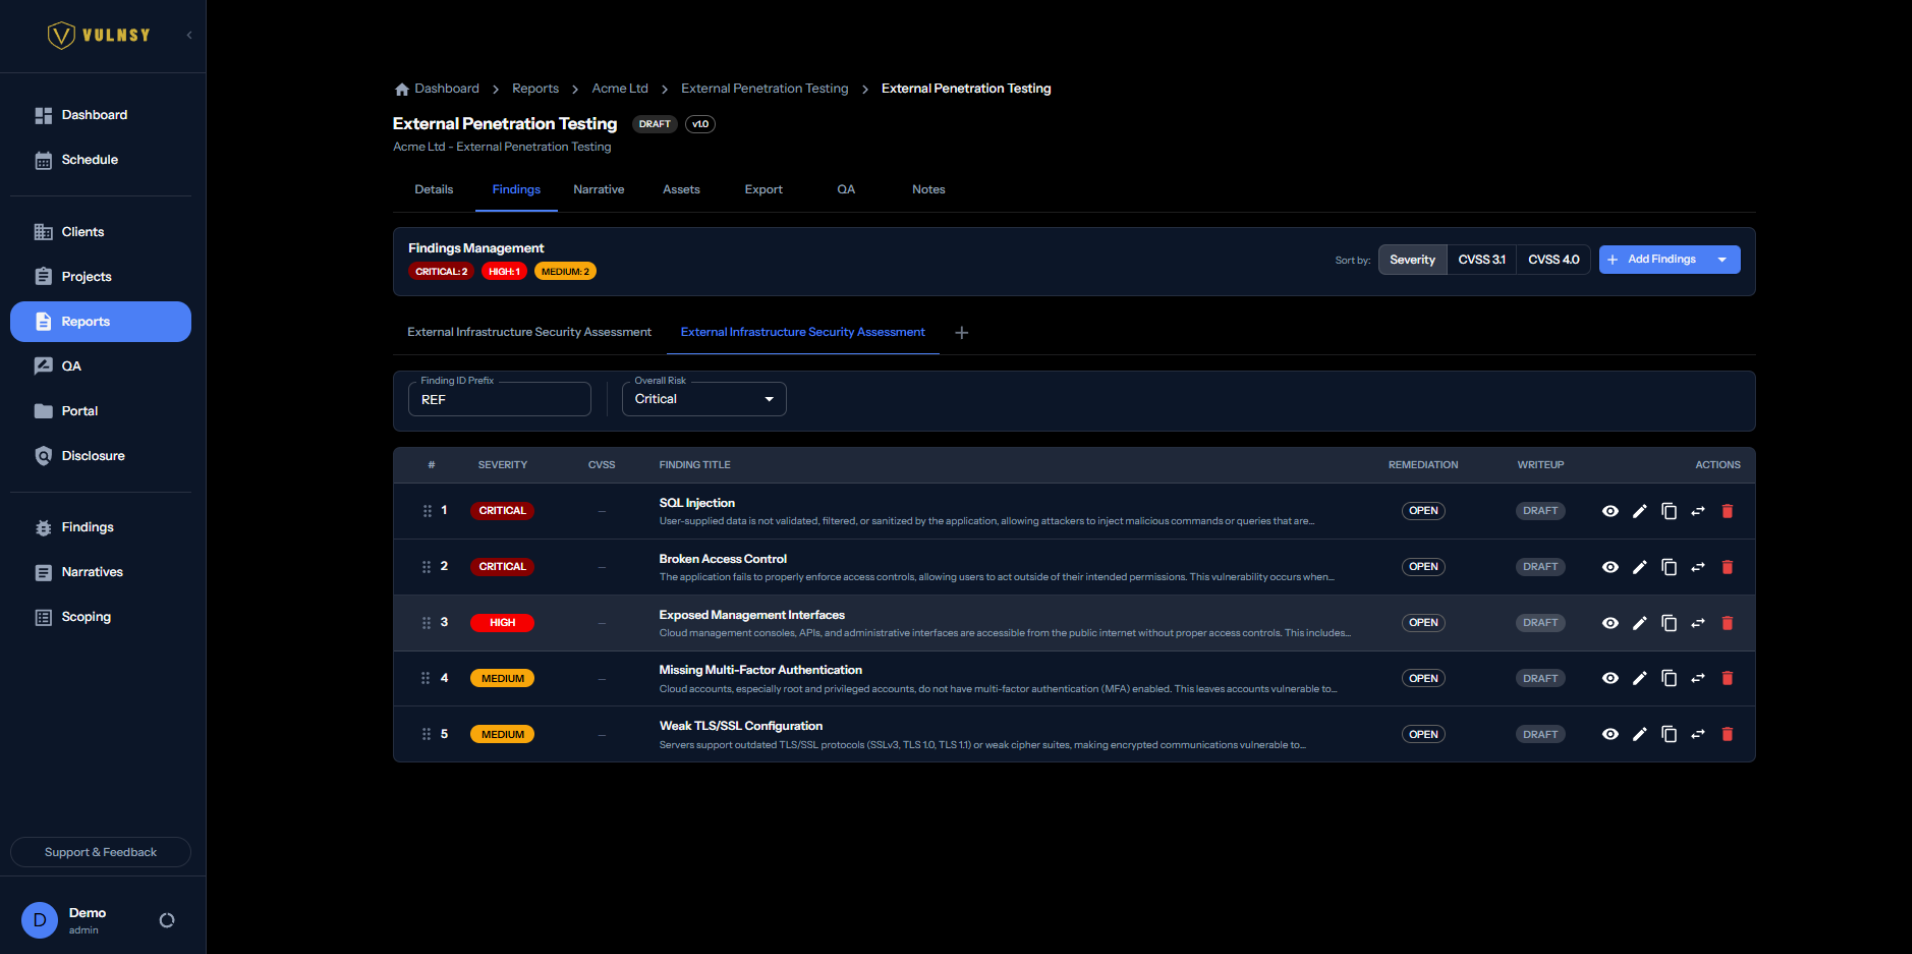Switch to the Details tab

[434, 190]
